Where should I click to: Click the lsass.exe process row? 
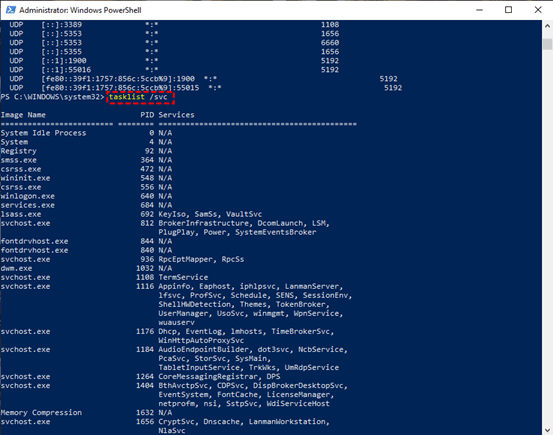[131, 214]
